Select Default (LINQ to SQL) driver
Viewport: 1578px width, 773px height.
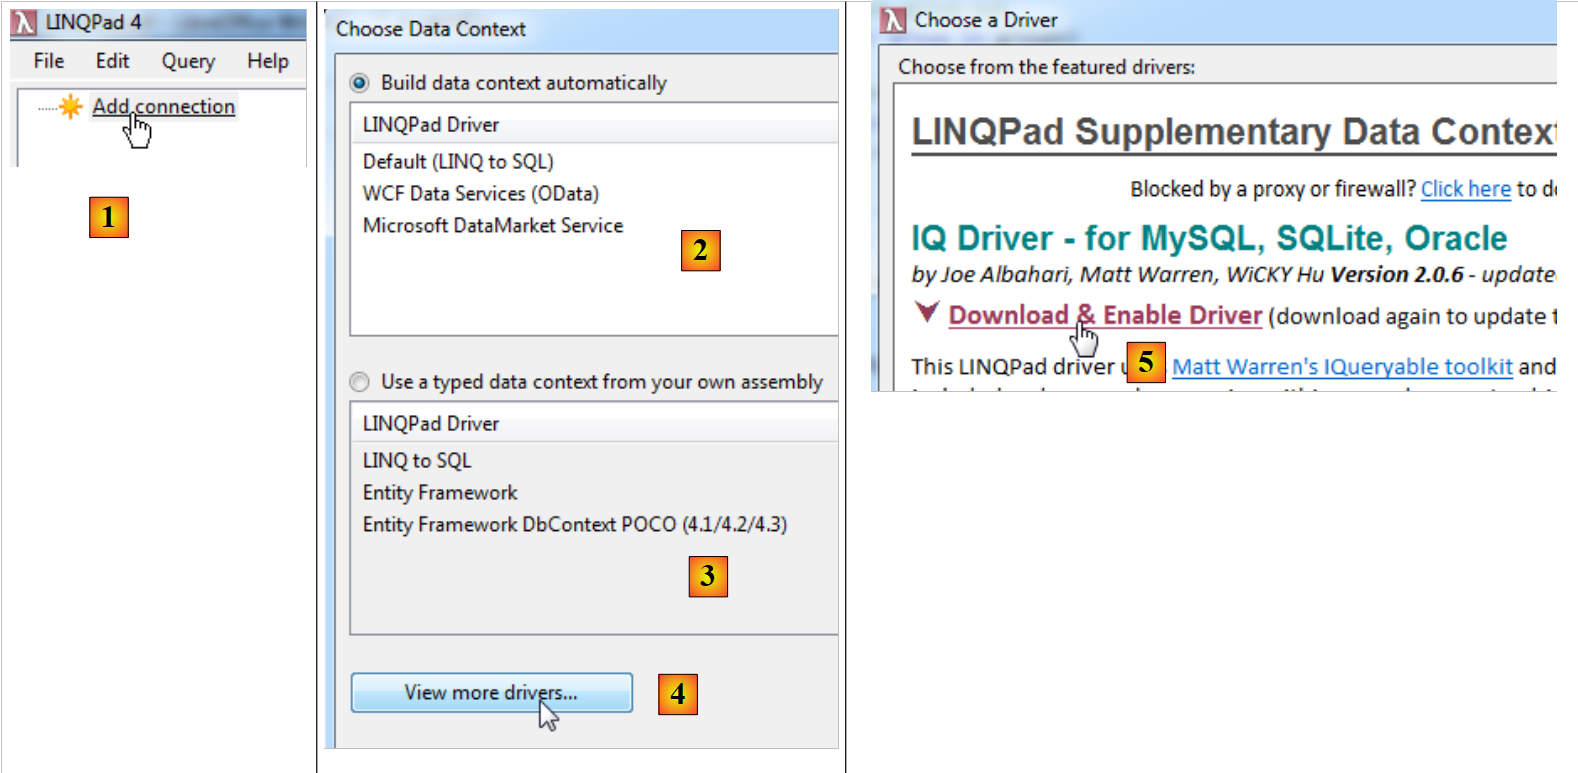tap(458, 161)
